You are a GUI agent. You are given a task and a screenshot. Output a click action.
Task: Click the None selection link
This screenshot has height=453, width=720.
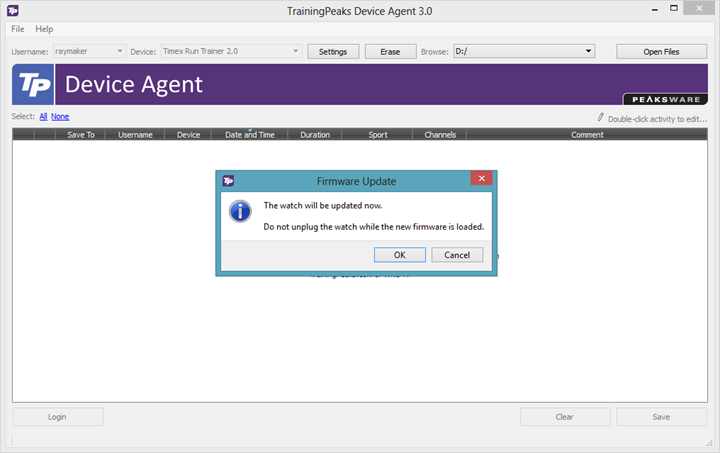click(60, 117)
